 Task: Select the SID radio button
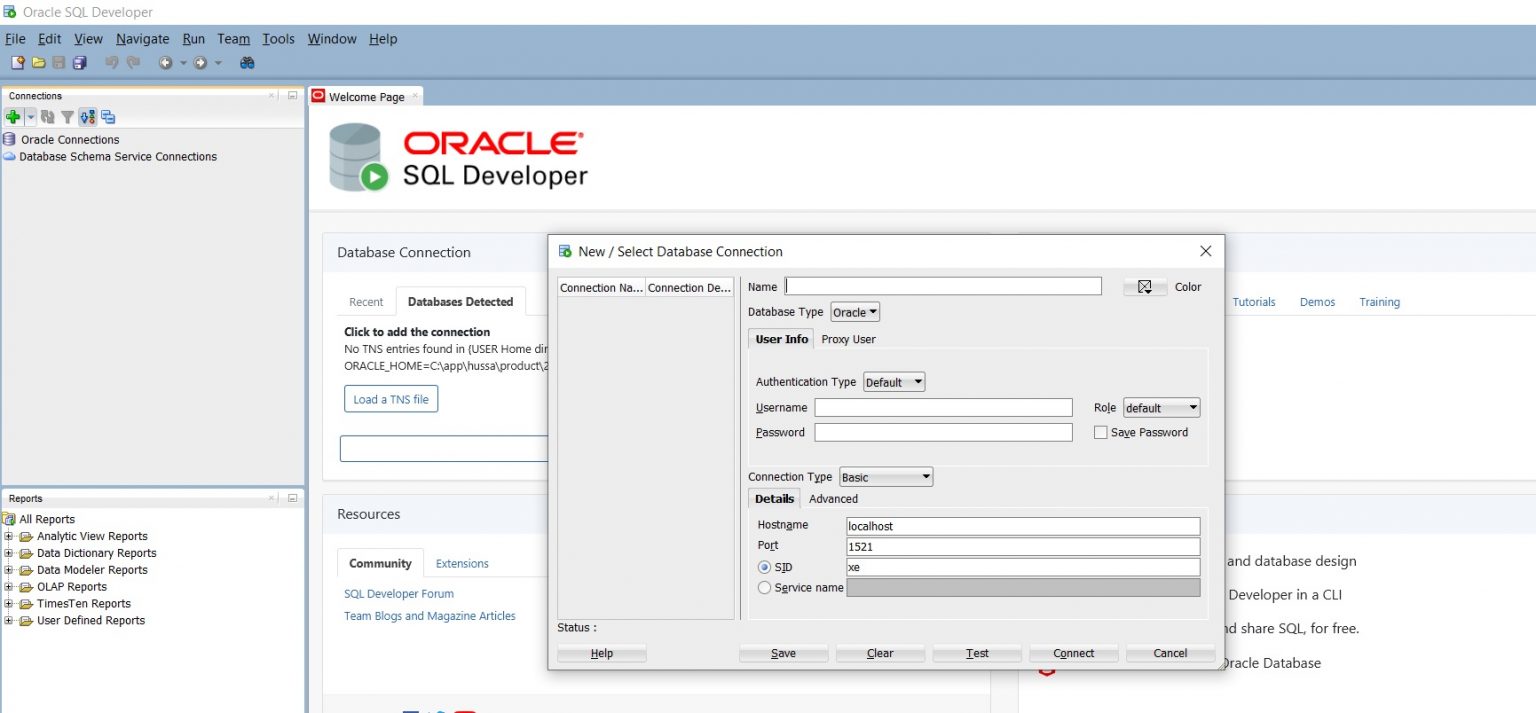[765, 567]
